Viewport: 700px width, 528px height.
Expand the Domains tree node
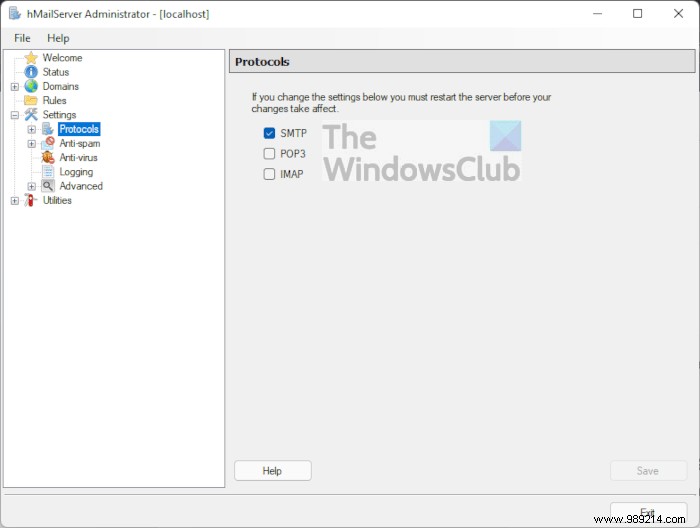tap(15, 87)
